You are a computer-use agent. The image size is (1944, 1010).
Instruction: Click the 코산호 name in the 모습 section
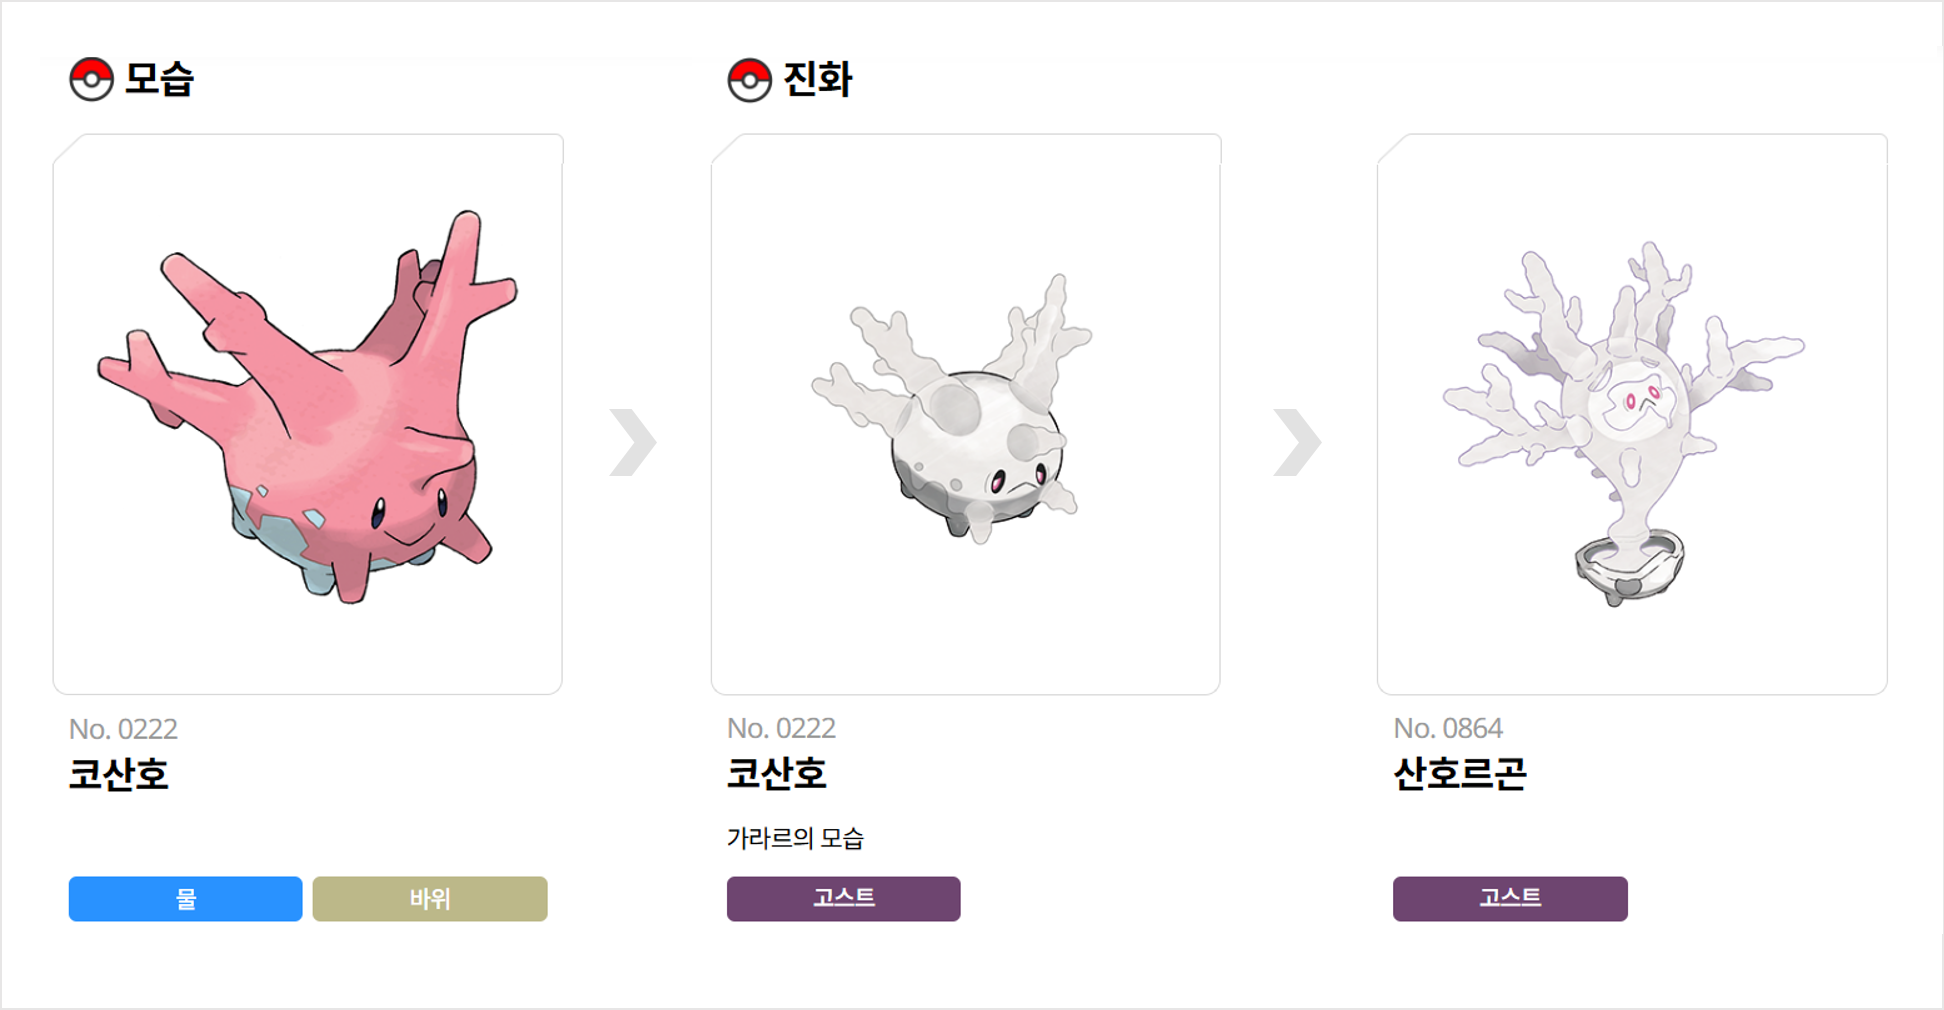[118, 775]
